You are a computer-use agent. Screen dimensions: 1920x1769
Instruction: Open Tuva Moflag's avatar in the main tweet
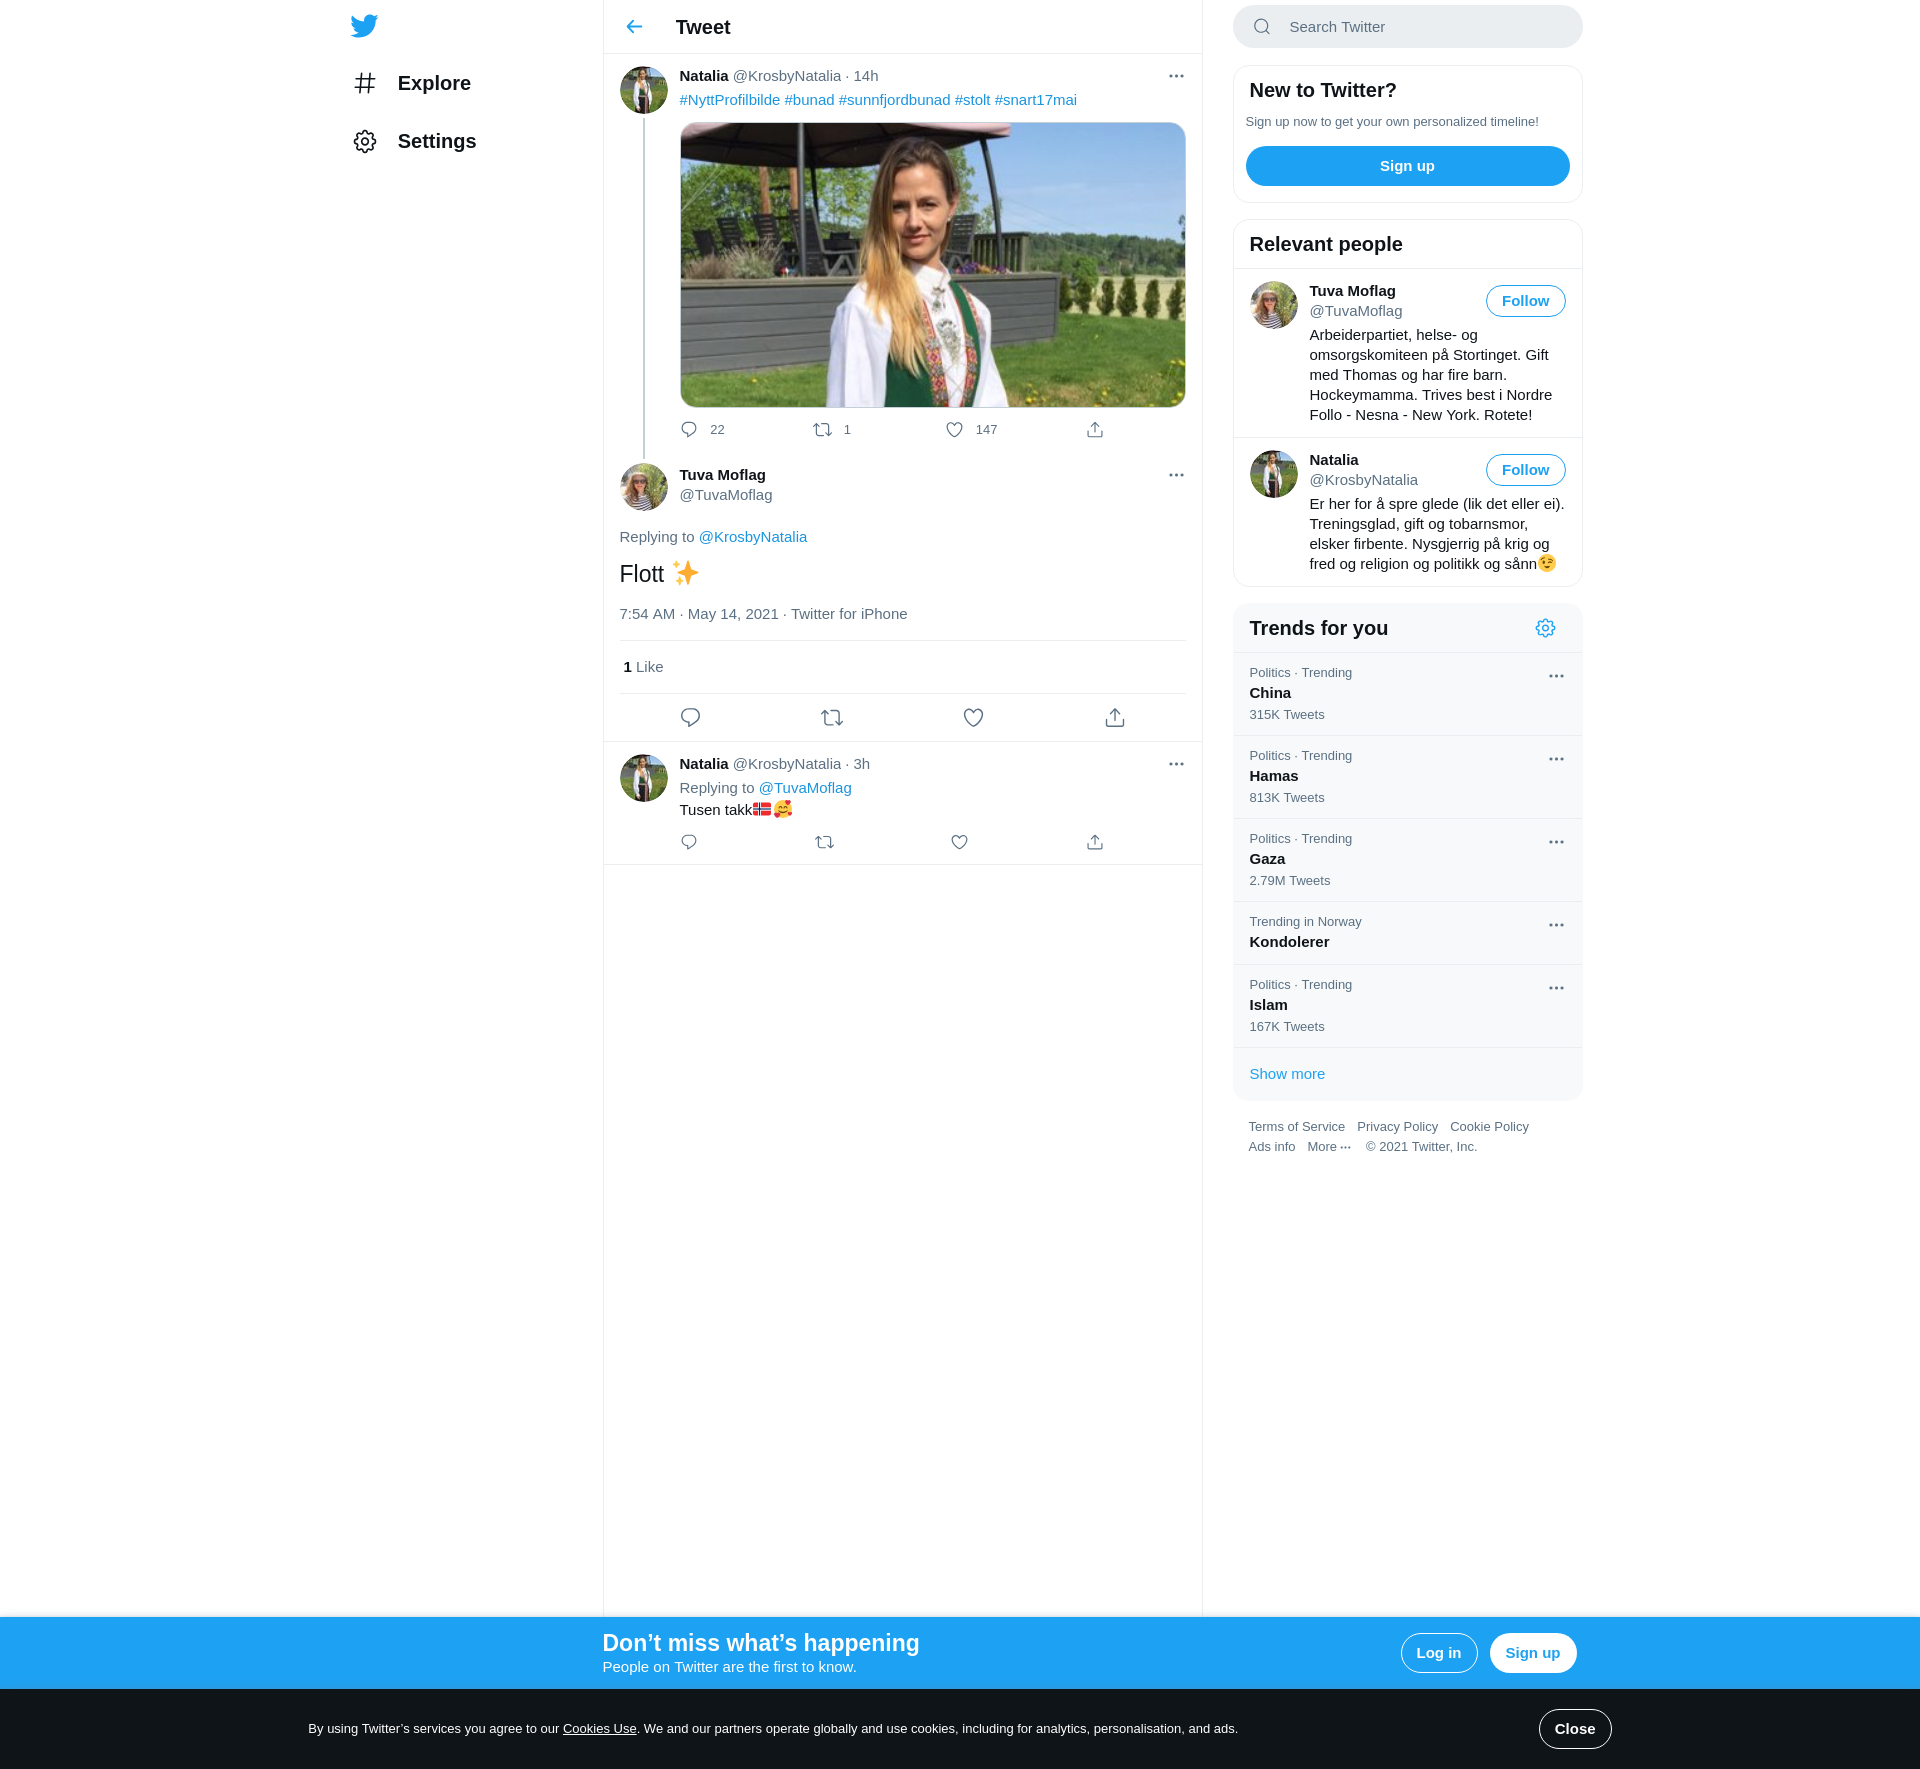pyautogui.click(x=644, y=487)
